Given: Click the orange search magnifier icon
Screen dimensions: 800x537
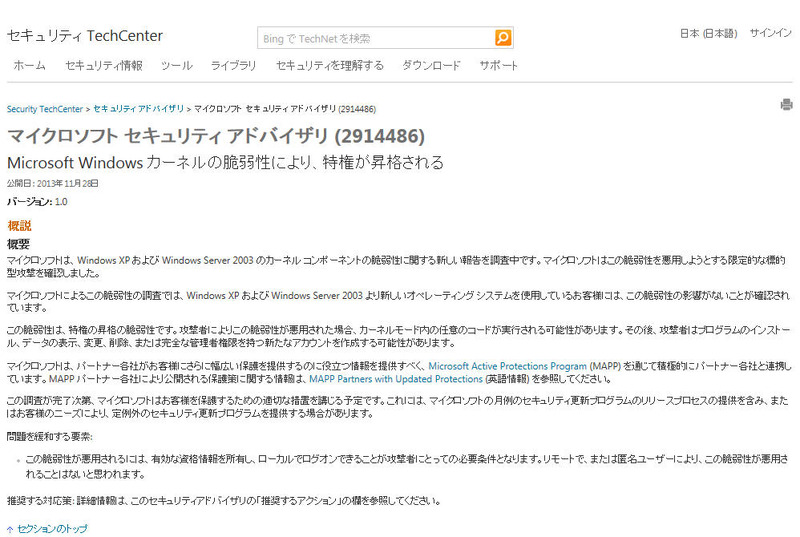Looking at the screenshot, I should click(x=503, y=38).
